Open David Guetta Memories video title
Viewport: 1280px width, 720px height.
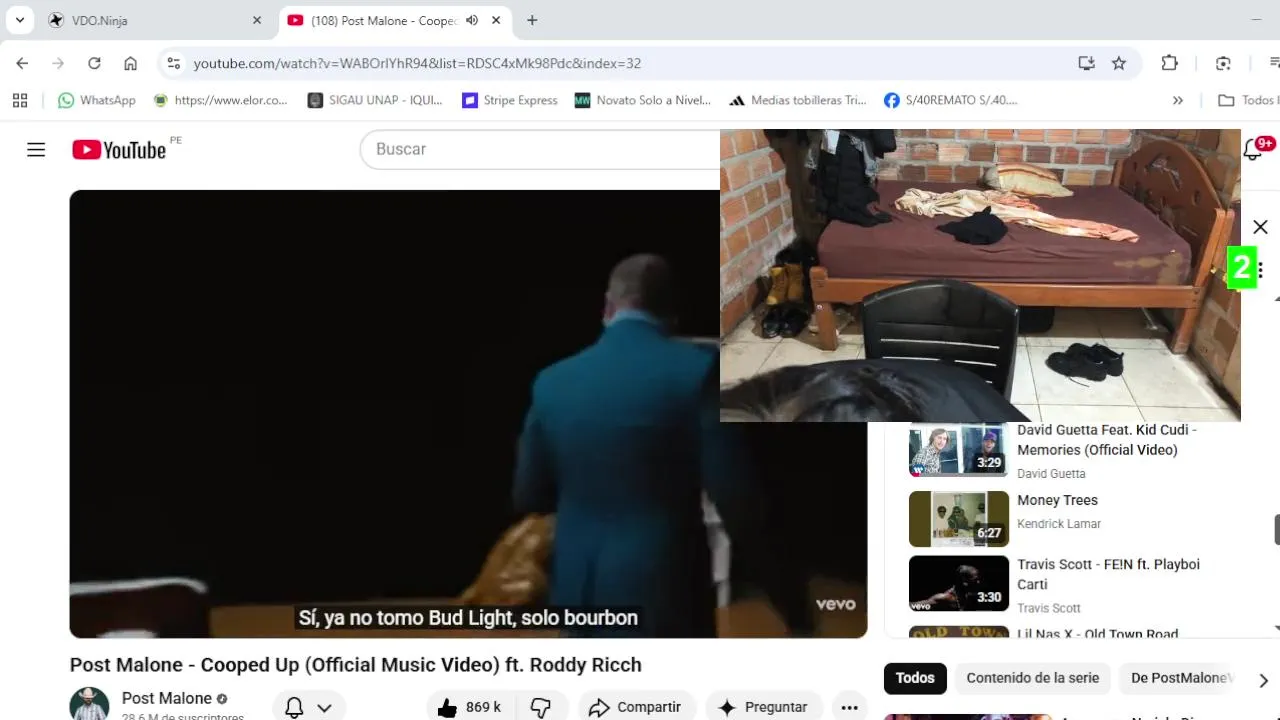click(x=1107, y=440)
